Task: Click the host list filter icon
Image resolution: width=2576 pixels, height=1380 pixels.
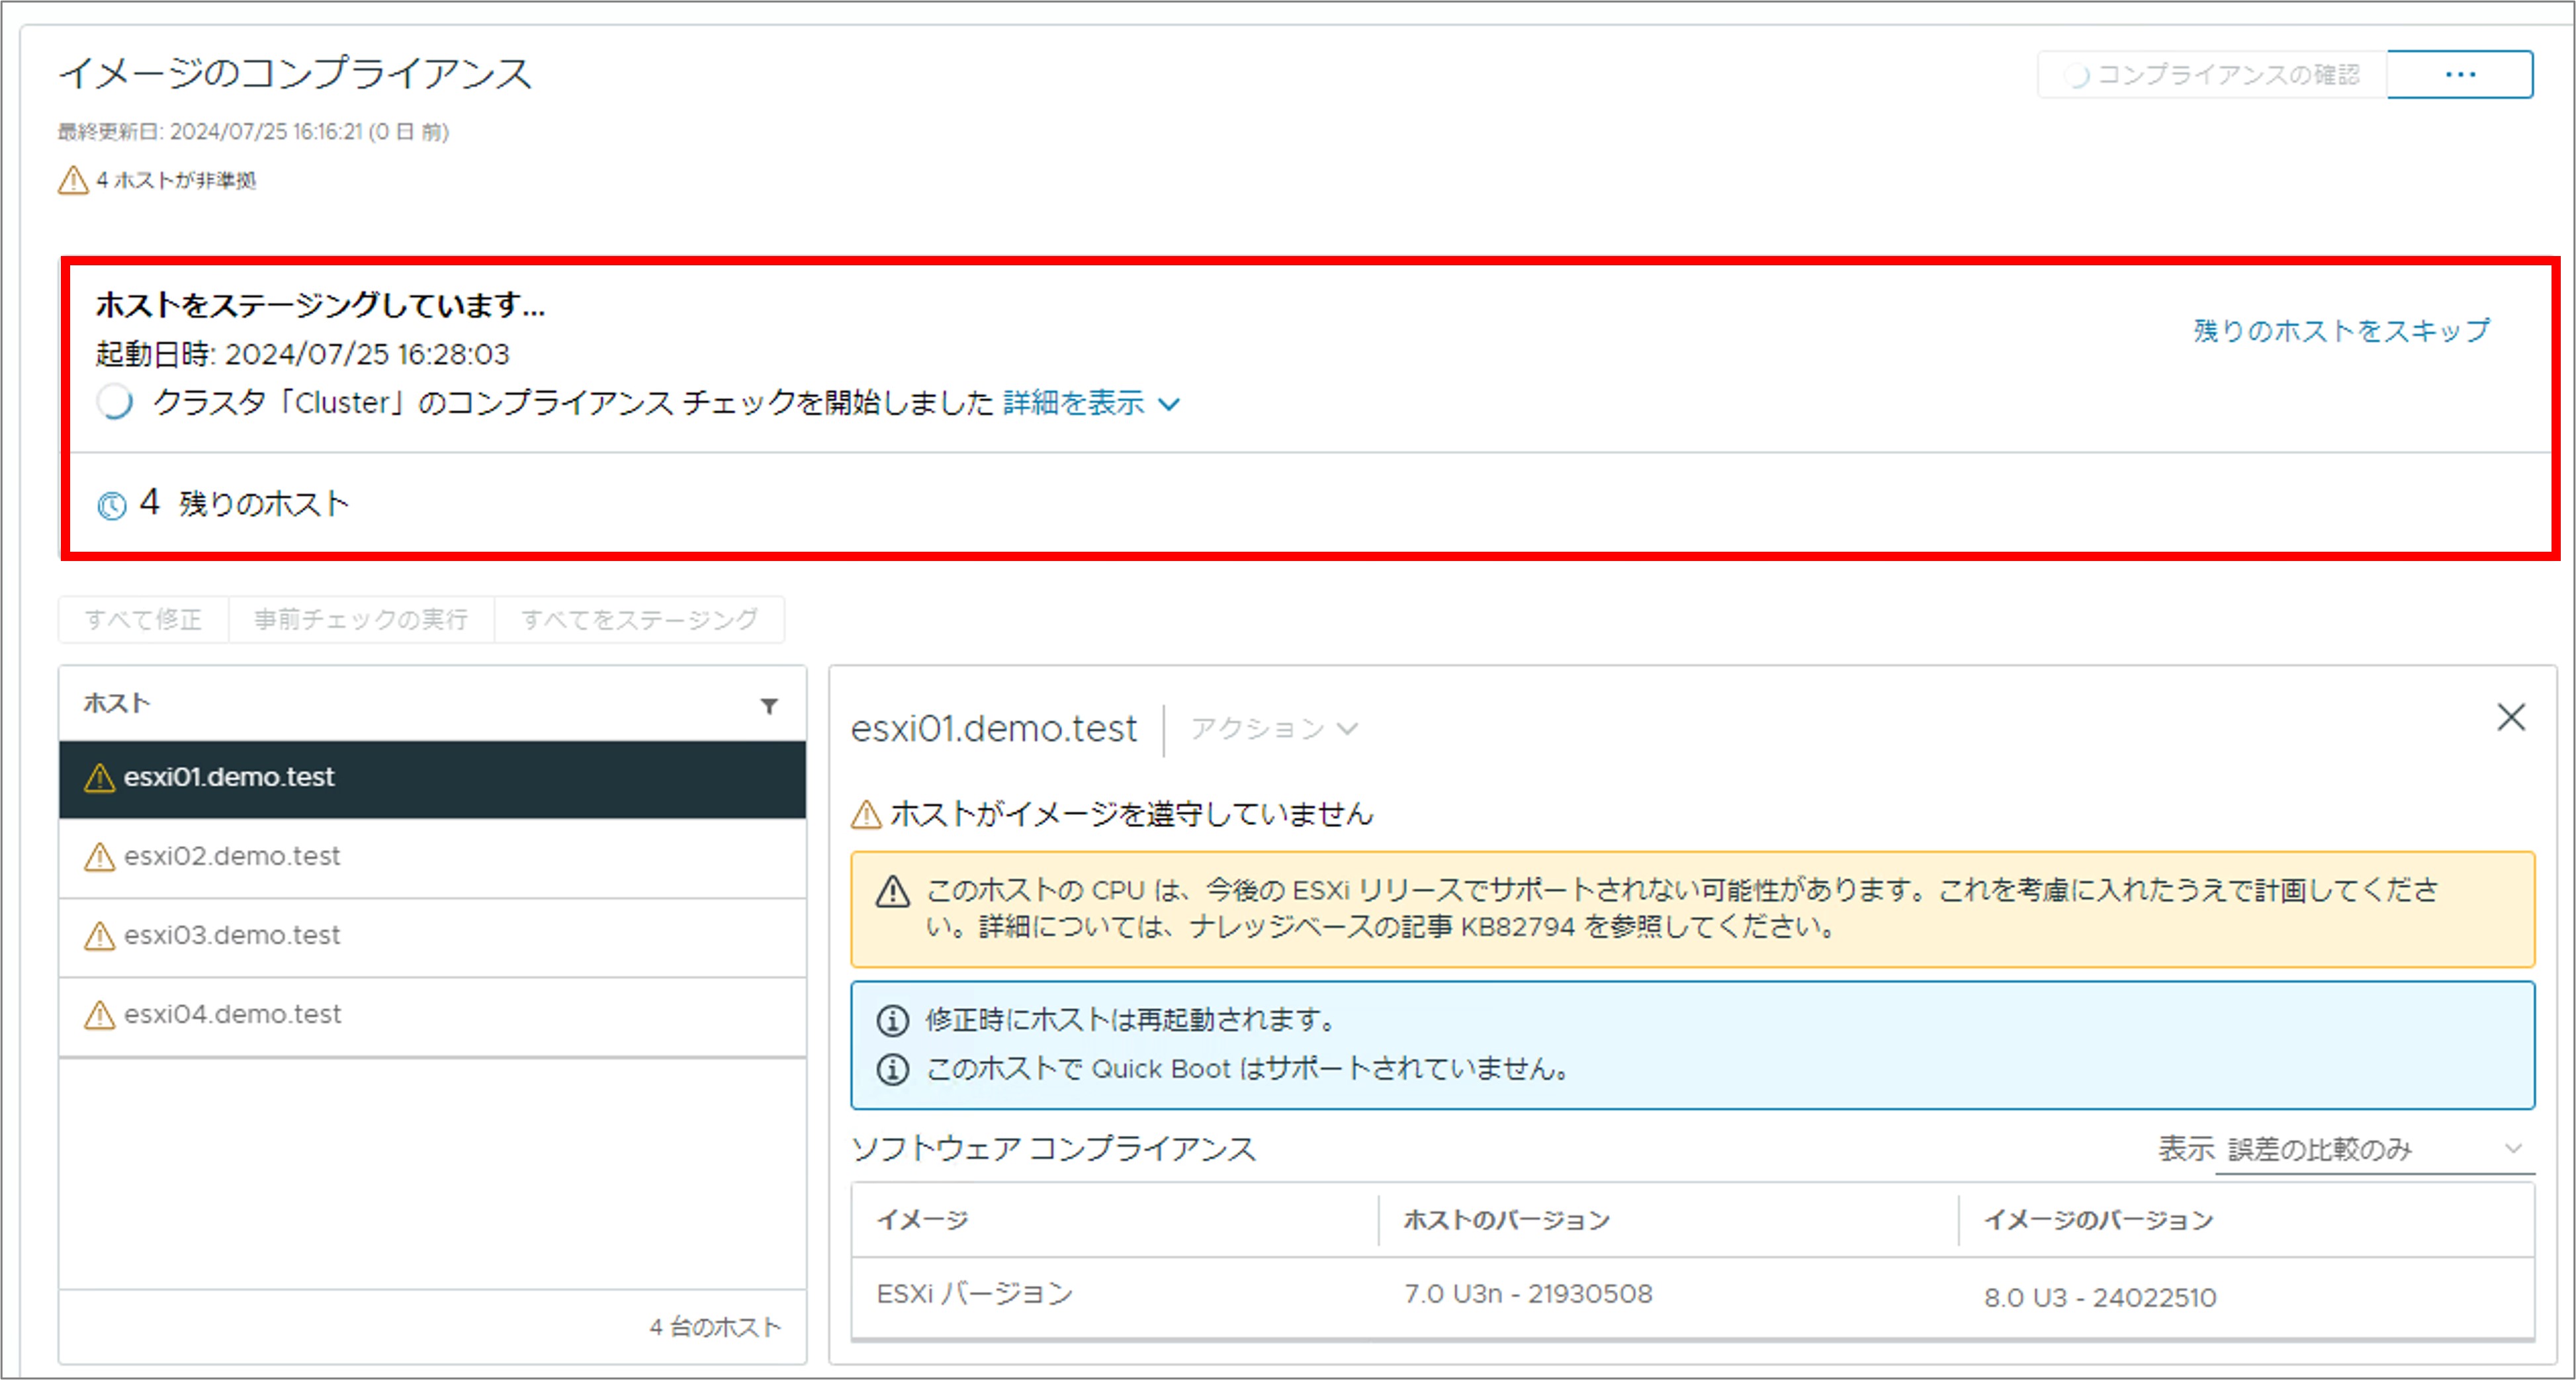Action: click(x=768, y=706)
